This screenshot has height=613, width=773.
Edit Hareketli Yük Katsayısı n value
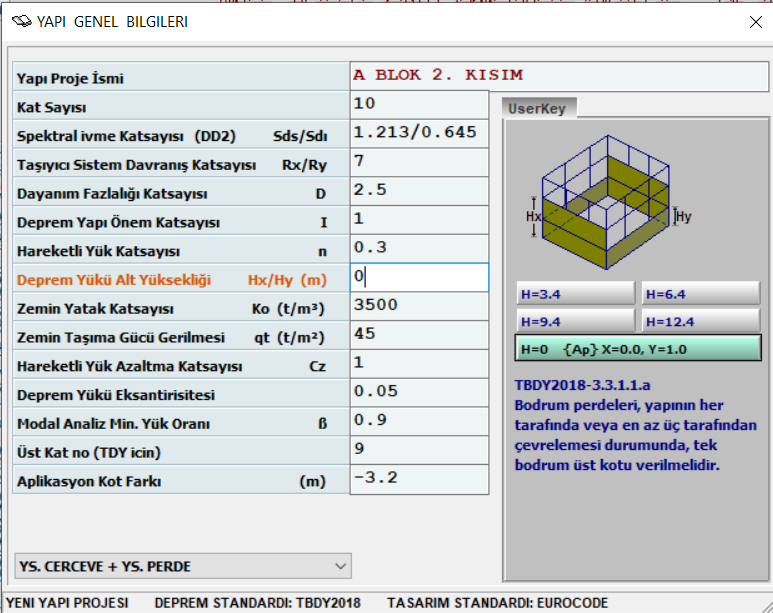[x=419, y=249]
